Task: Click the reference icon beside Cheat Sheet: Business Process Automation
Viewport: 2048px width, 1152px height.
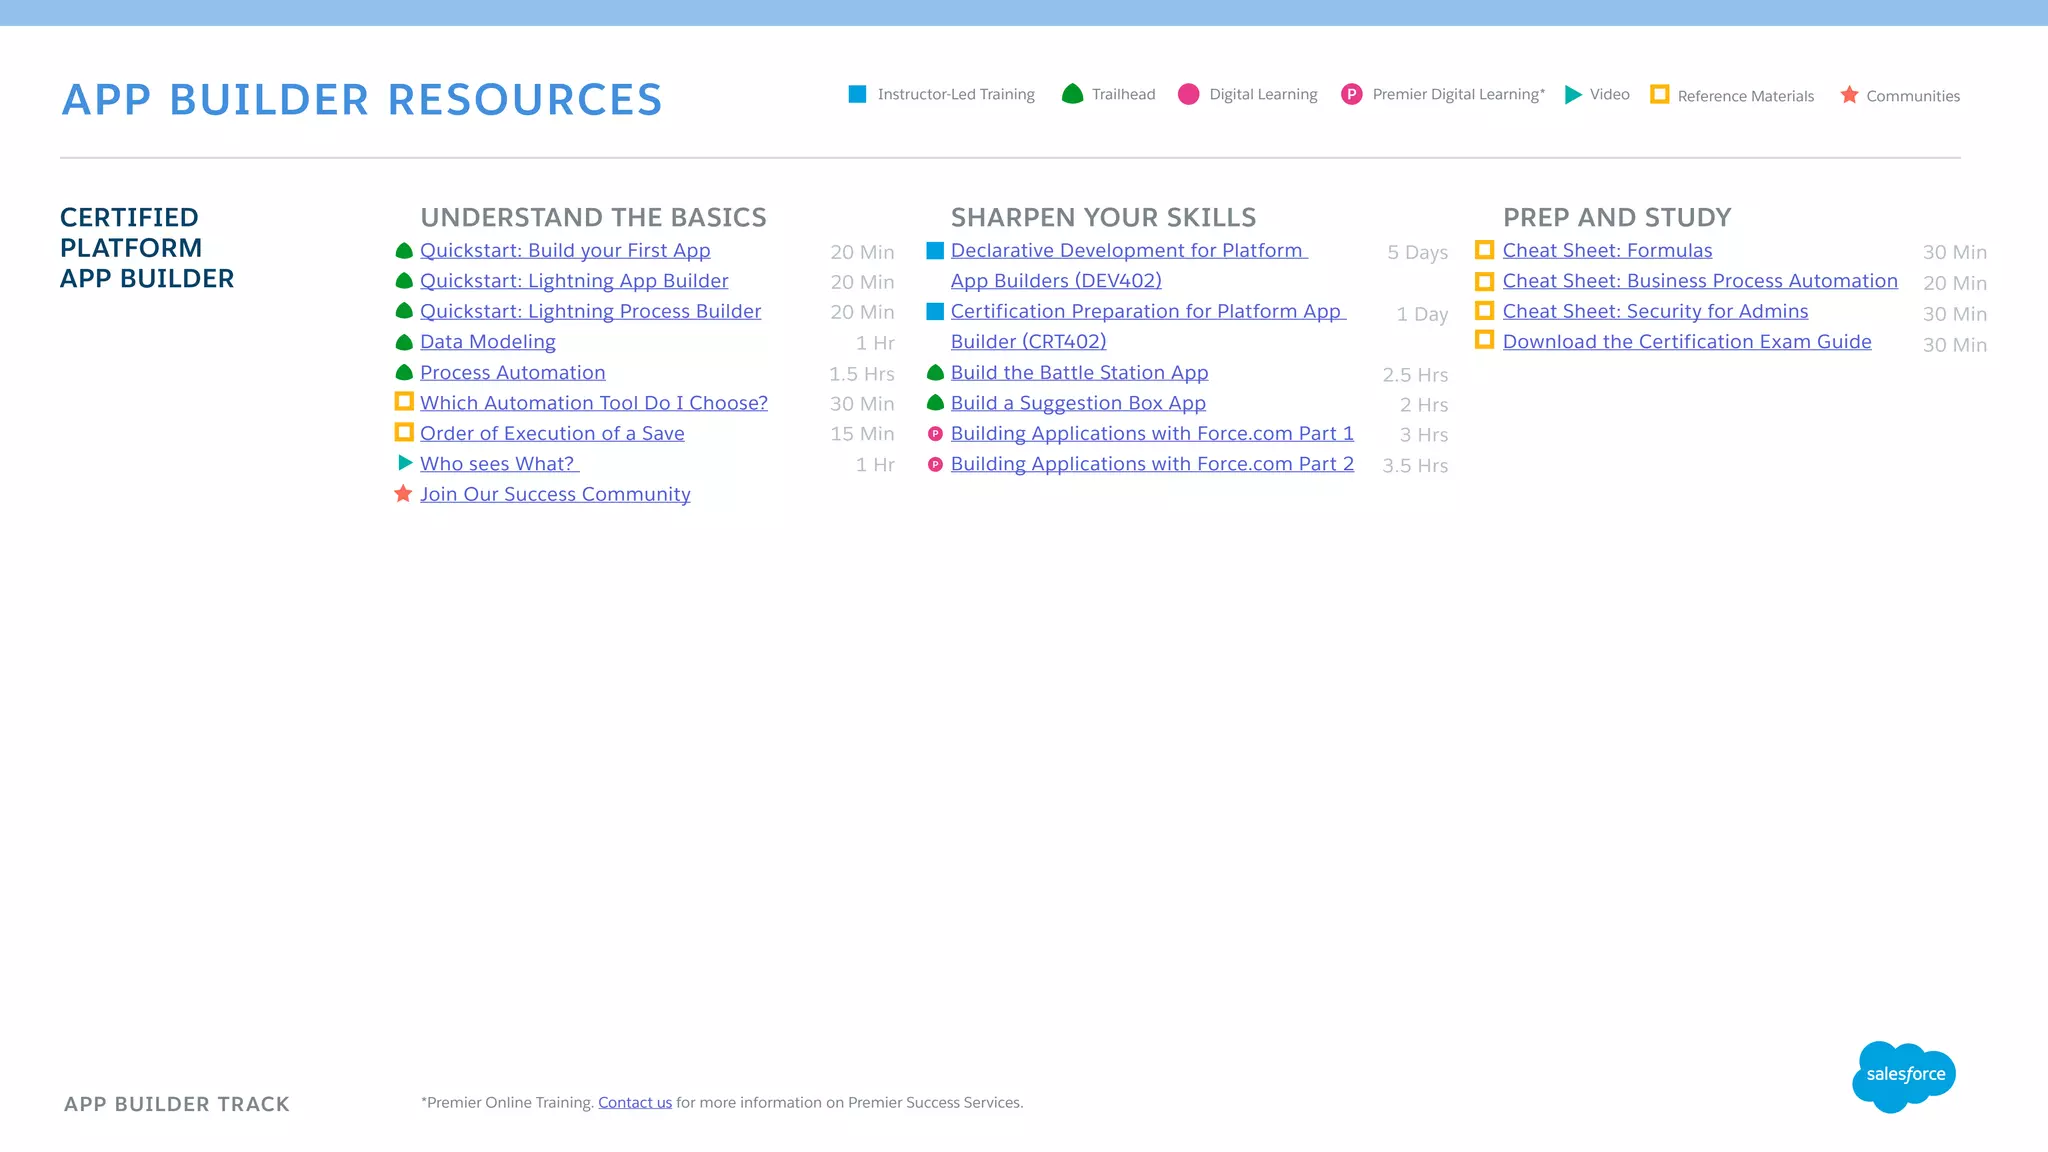Action: pyautogui.click(x=1485, y=281)
